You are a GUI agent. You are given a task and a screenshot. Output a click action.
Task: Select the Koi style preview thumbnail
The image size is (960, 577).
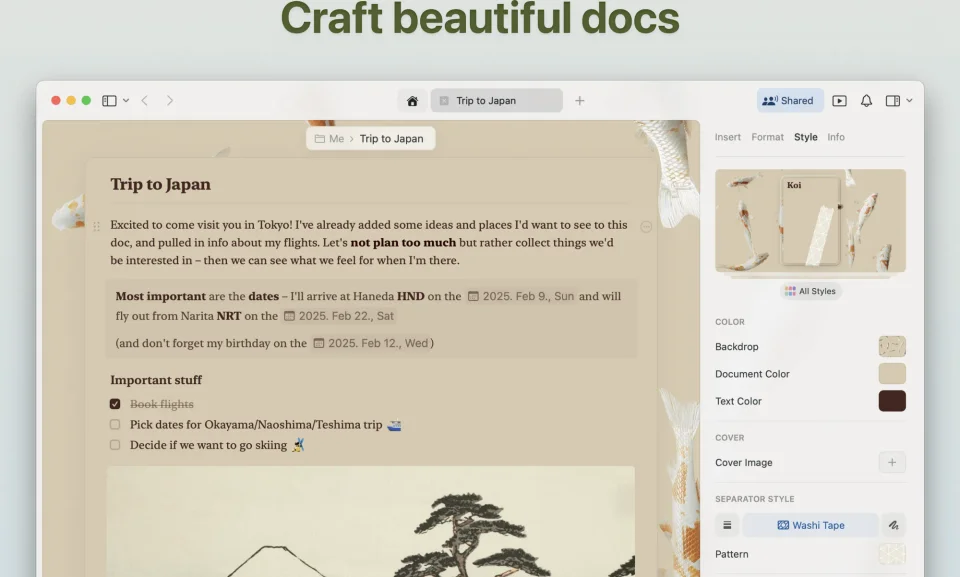pos(810,221)
